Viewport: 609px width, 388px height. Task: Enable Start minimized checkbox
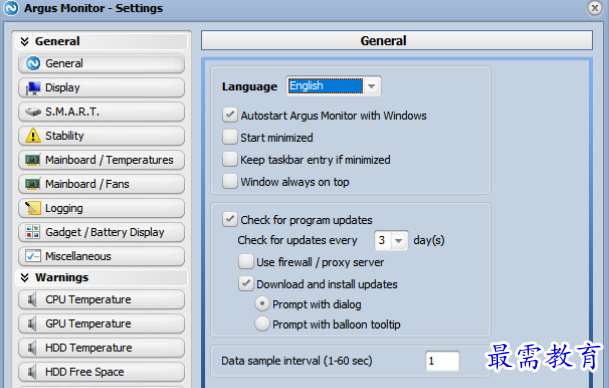pos(230,137)
